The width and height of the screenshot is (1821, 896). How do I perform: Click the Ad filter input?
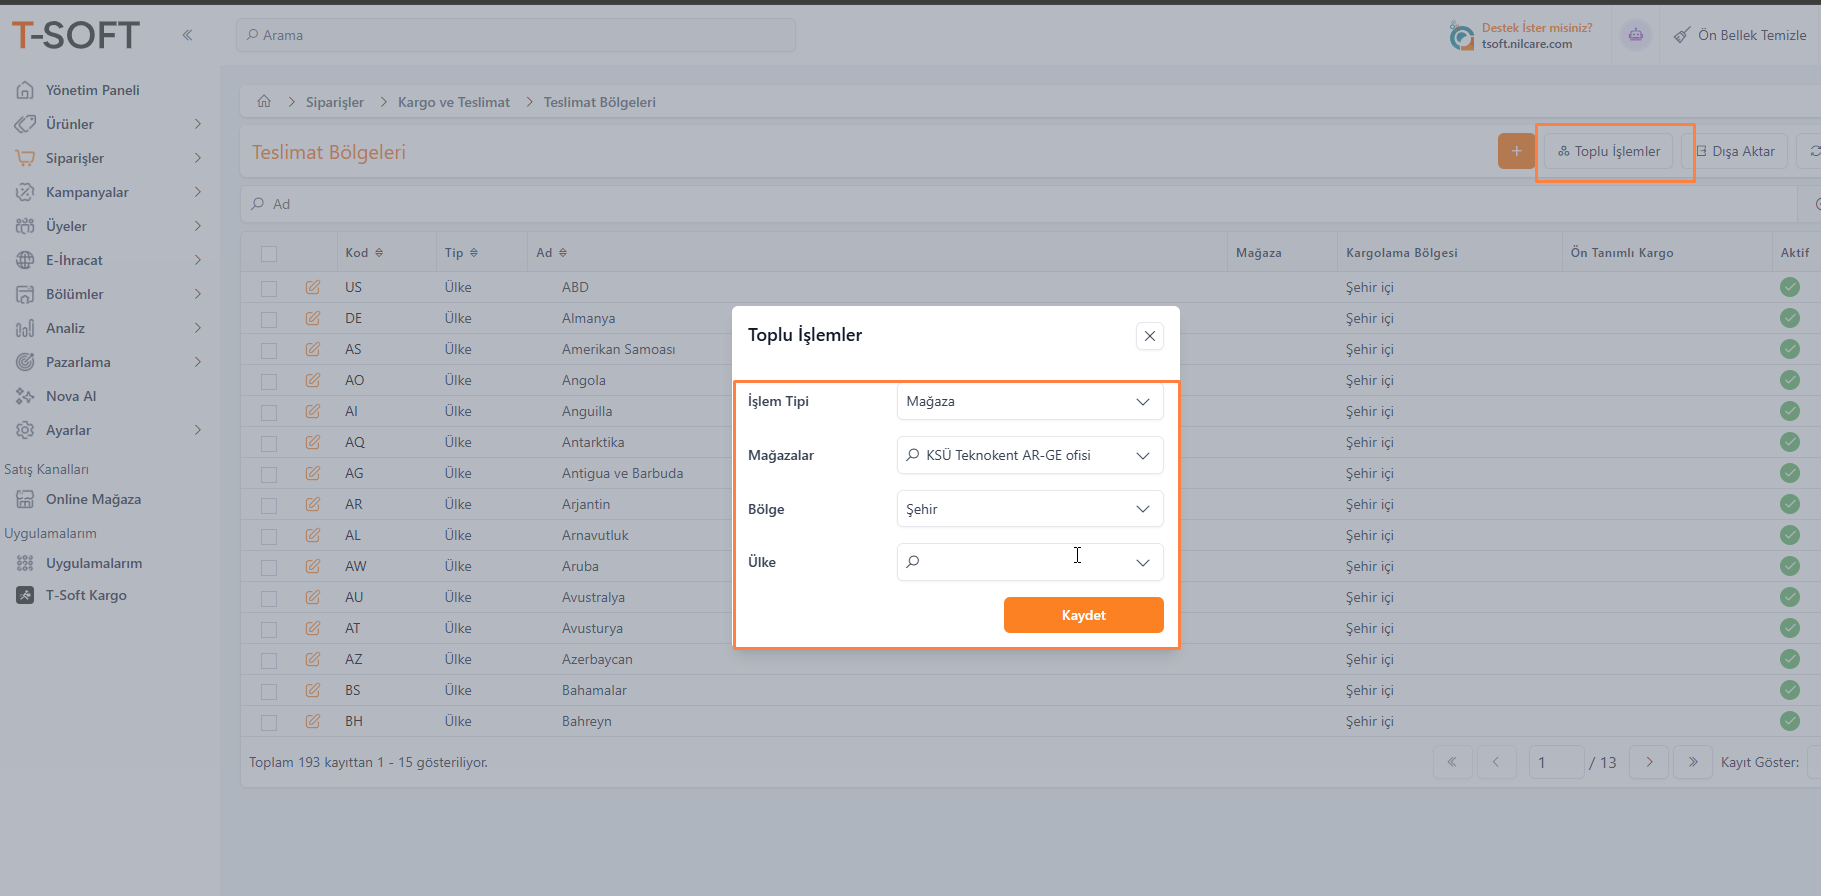pyautogui.click(x=1020, y=204)
